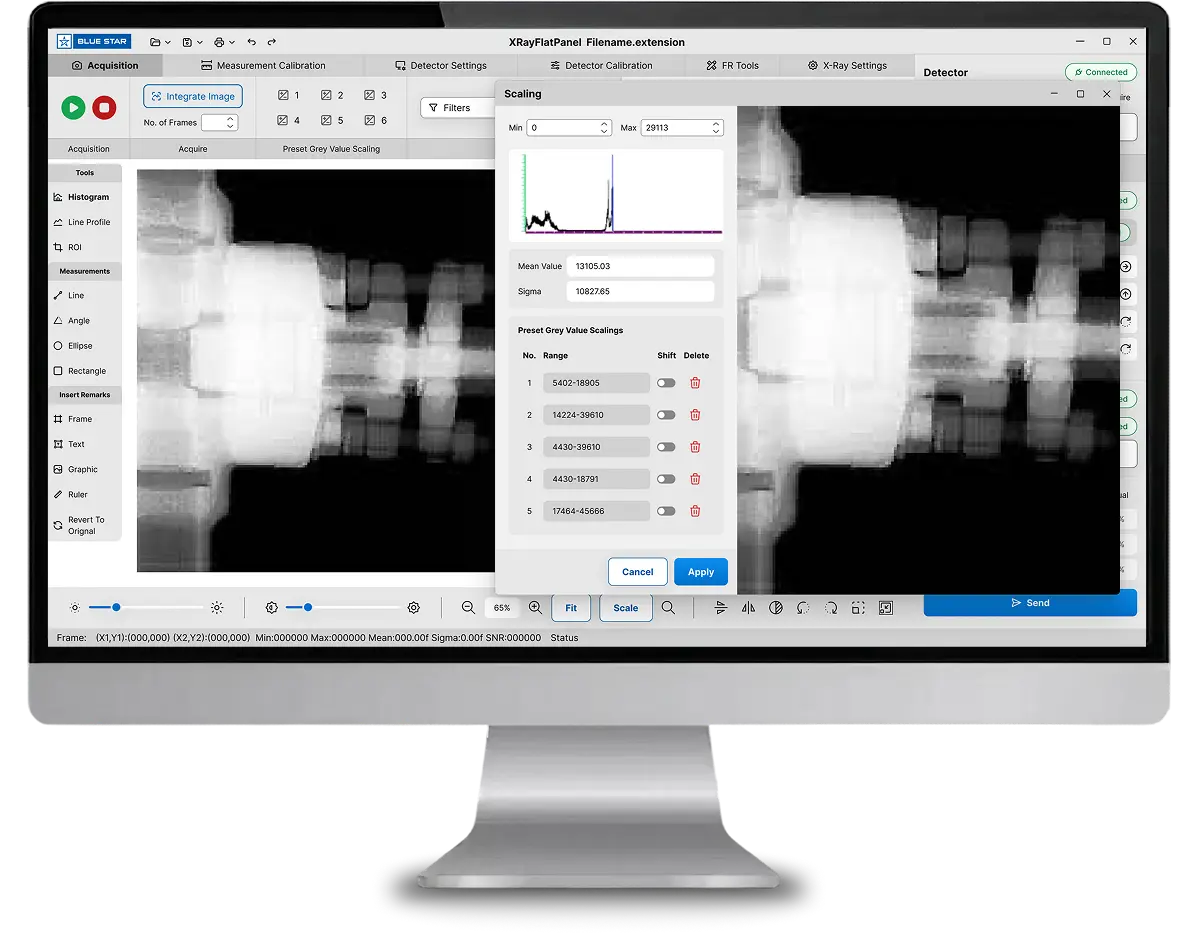Image resolution: width=1194 pixels, height=939 pixels.
Task: Delete preset scaling range 5402-18905
Action: coord(696,383)
